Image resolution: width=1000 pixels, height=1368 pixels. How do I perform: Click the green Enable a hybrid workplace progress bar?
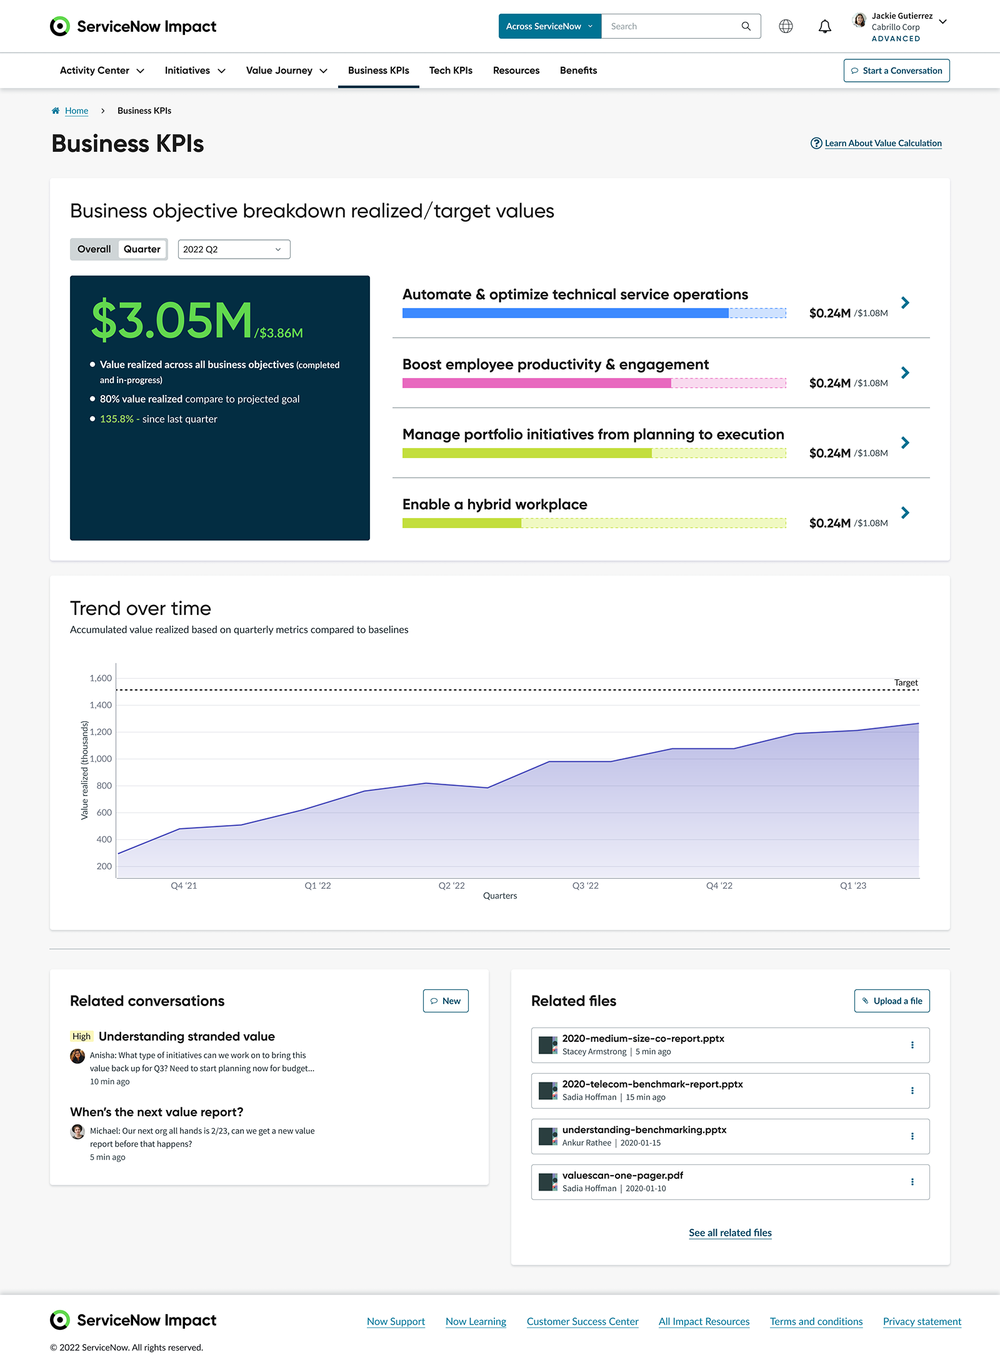click(594, 523)
